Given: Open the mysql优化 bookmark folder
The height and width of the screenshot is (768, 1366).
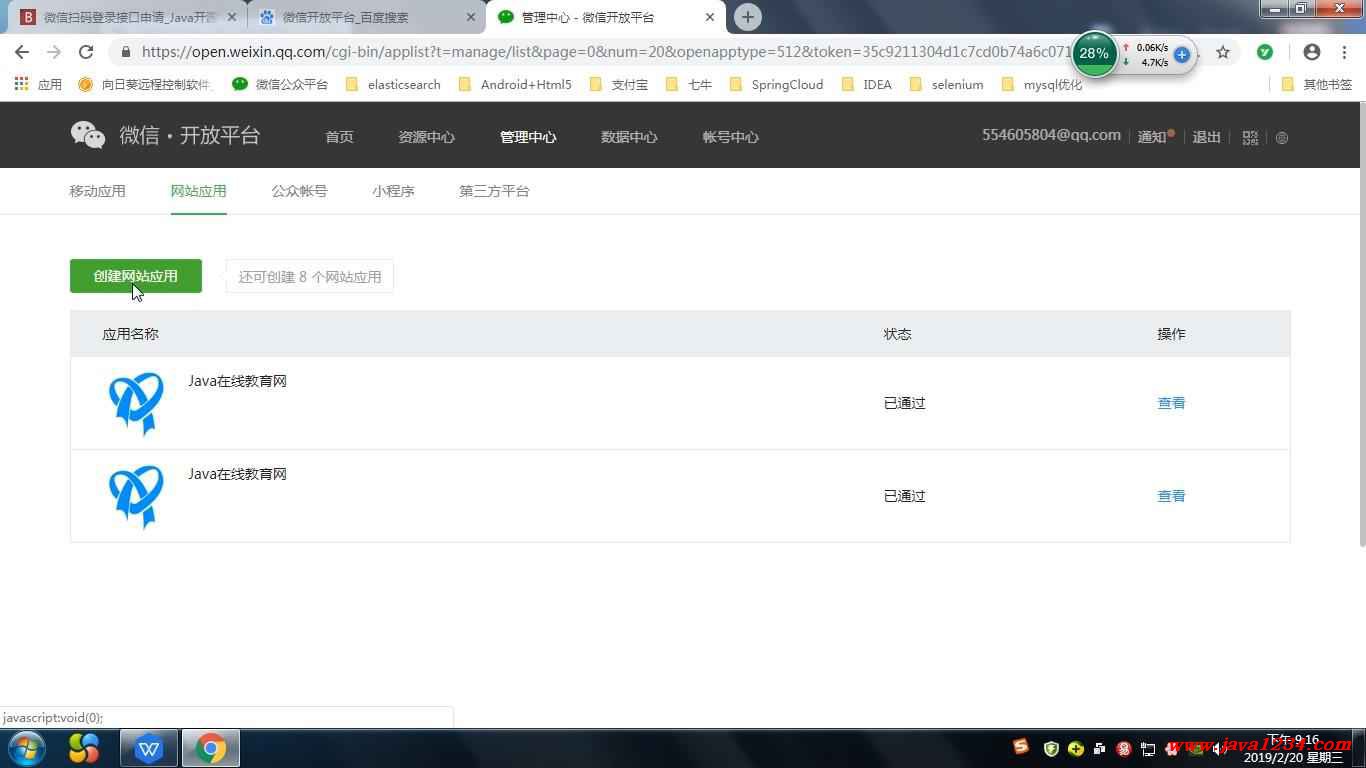Looking at the screenshot, I should point(1041,84).
